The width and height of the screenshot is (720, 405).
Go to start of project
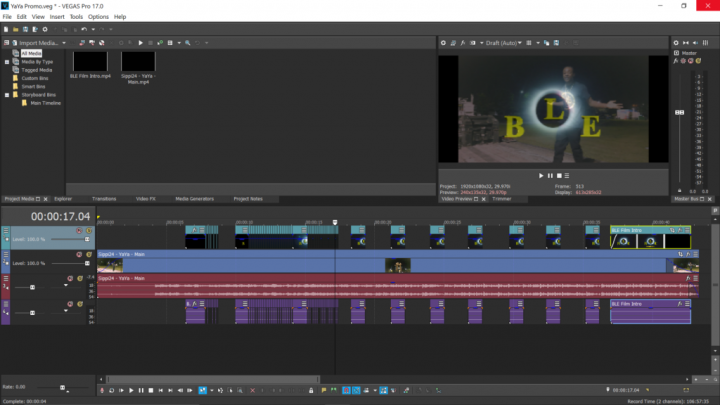point(161,390)
